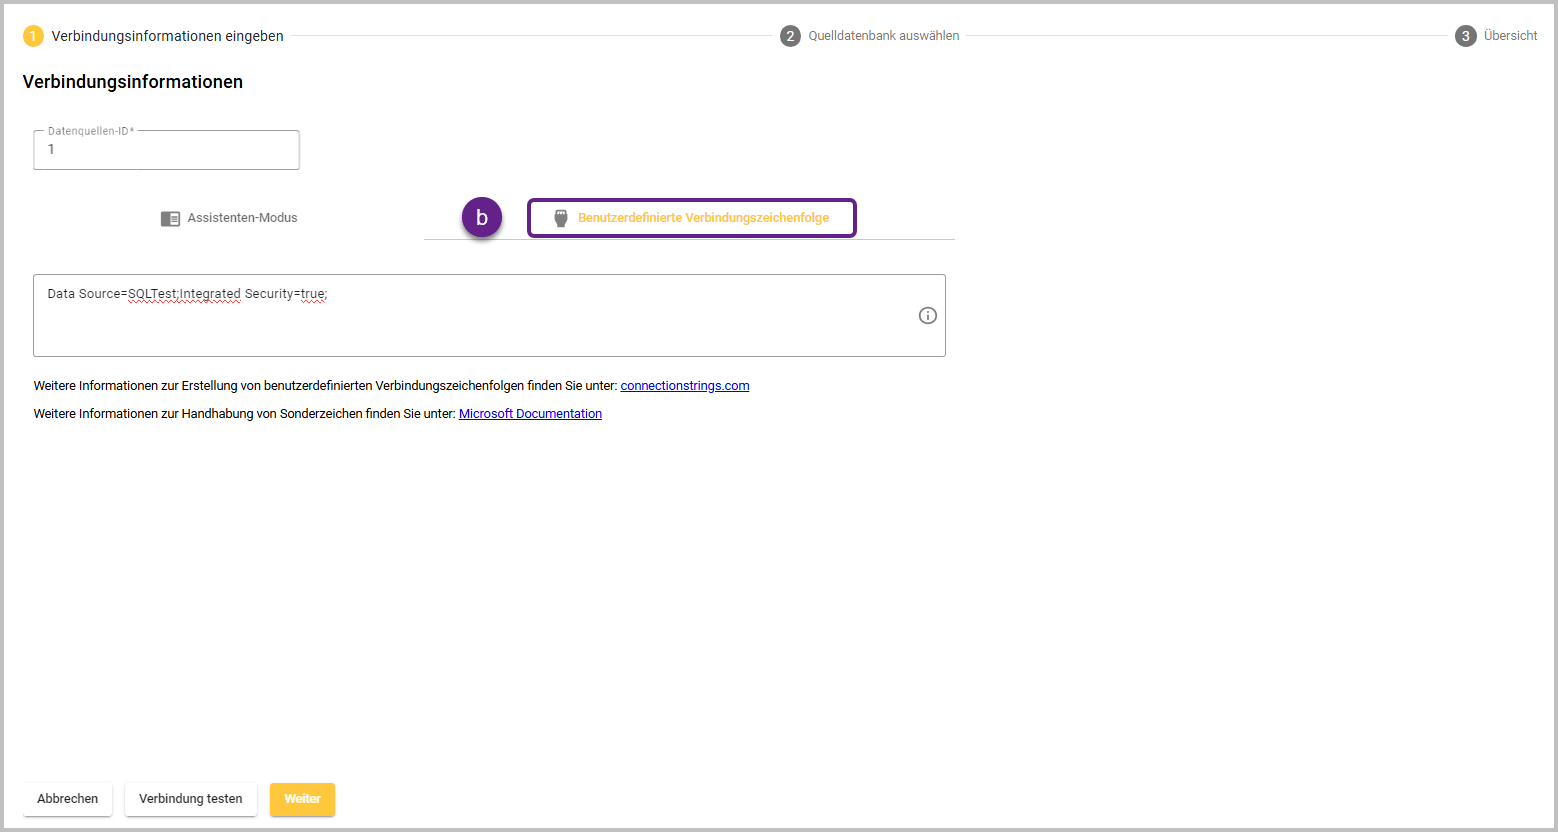Viewport: 1558px width, 832px height.
Task: Proceed with the Weiter button
Action: pyautogui.click(x=302, y=799)
